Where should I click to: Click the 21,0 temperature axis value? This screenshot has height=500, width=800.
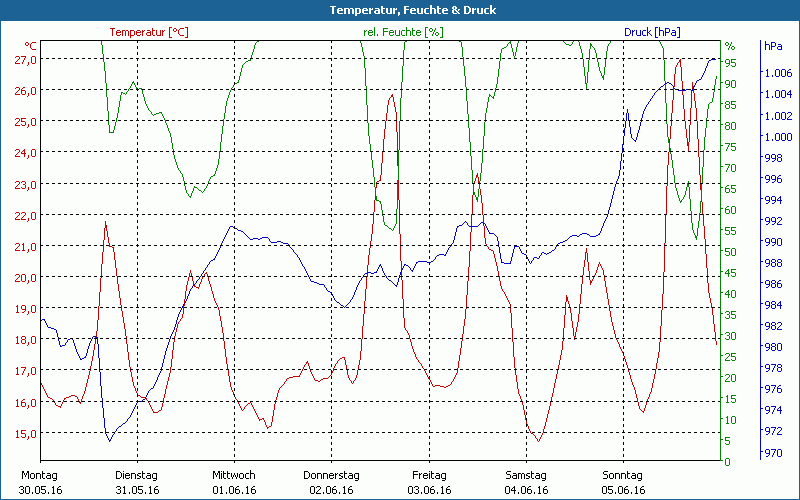click(25, 246)
